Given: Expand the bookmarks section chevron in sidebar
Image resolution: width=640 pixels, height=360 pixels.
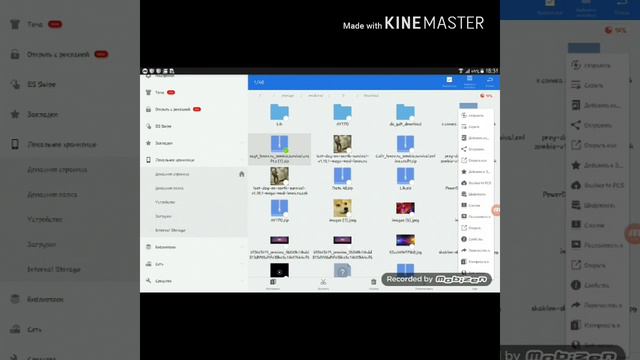Looking at the screenshot, I should 242,143.
